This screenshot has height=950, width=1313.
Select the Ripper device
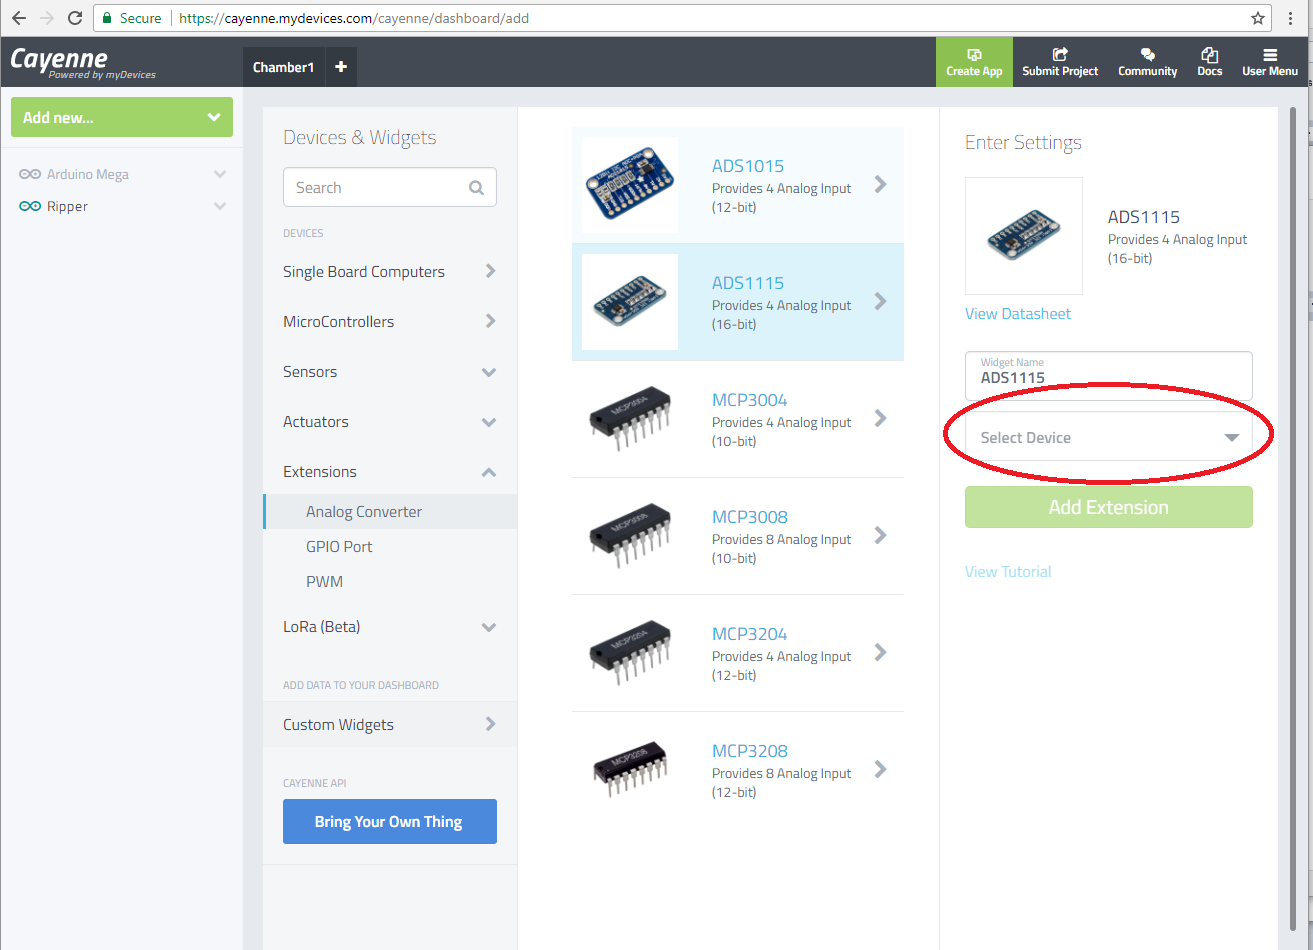tap(67, 206)
